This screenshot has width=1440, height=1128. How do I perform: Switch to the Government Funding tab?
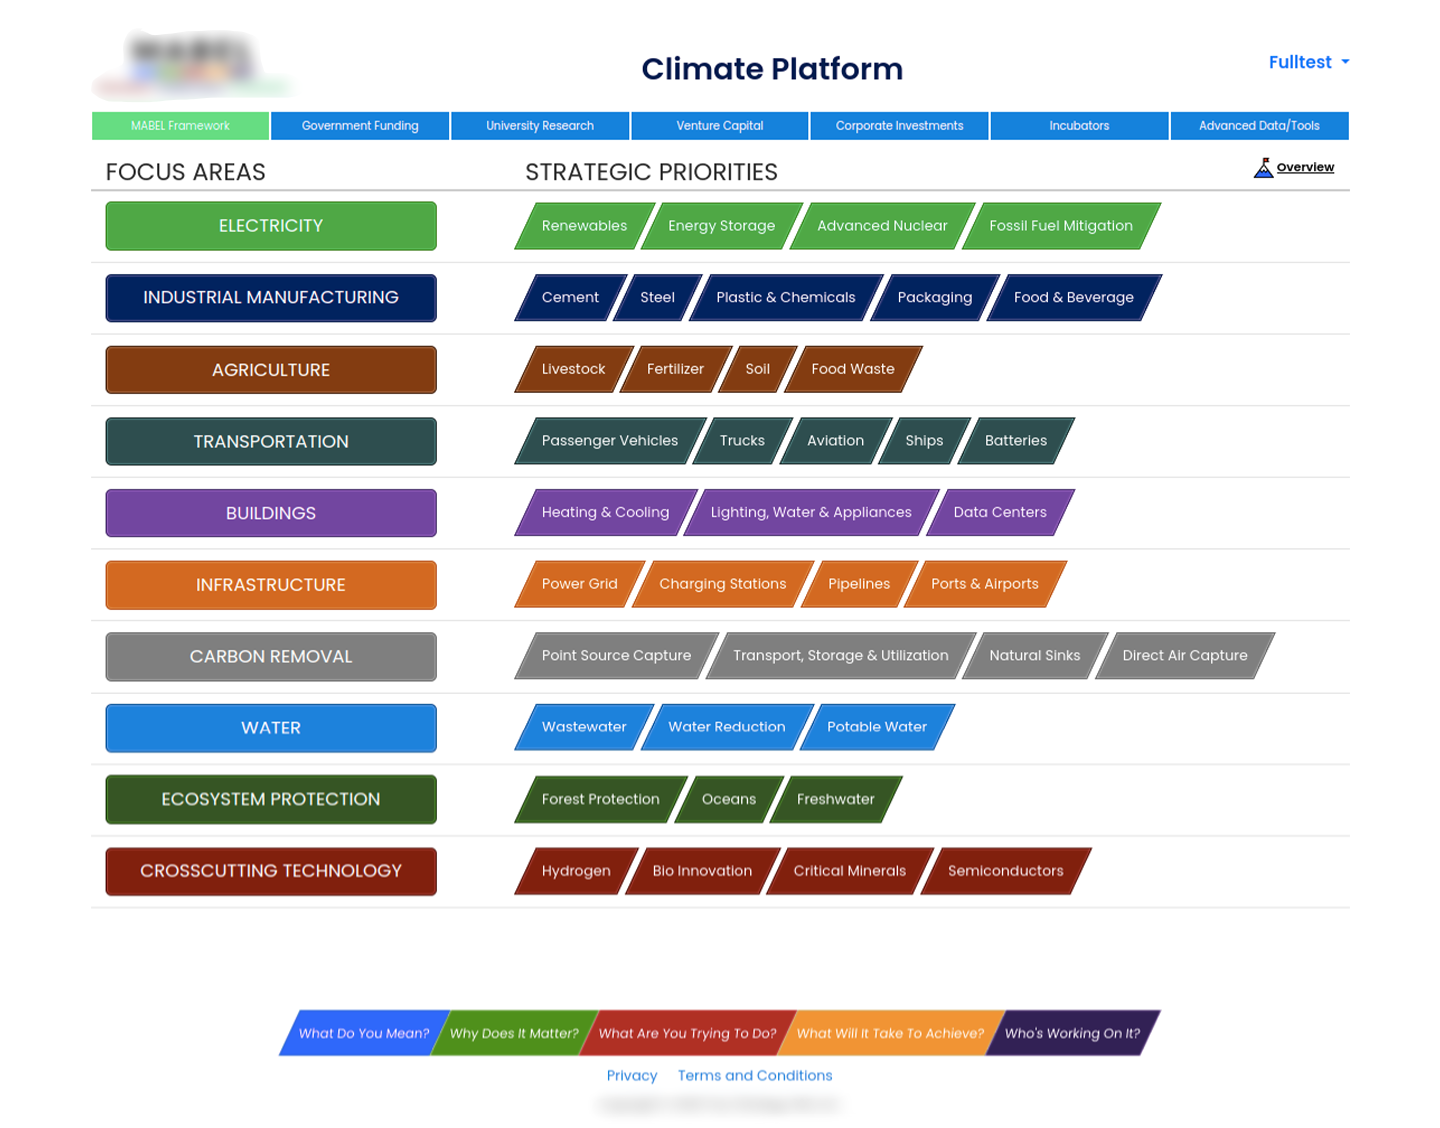point(360,126)
